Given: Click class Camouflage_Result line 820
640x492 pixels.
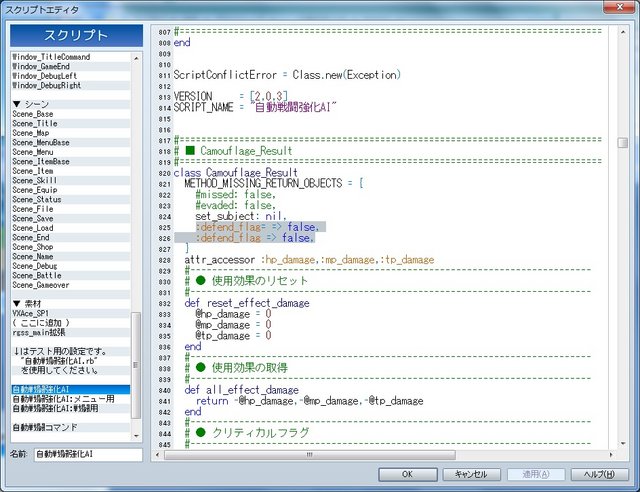Looking at the screenshot, I should click(x=236, y=173).
